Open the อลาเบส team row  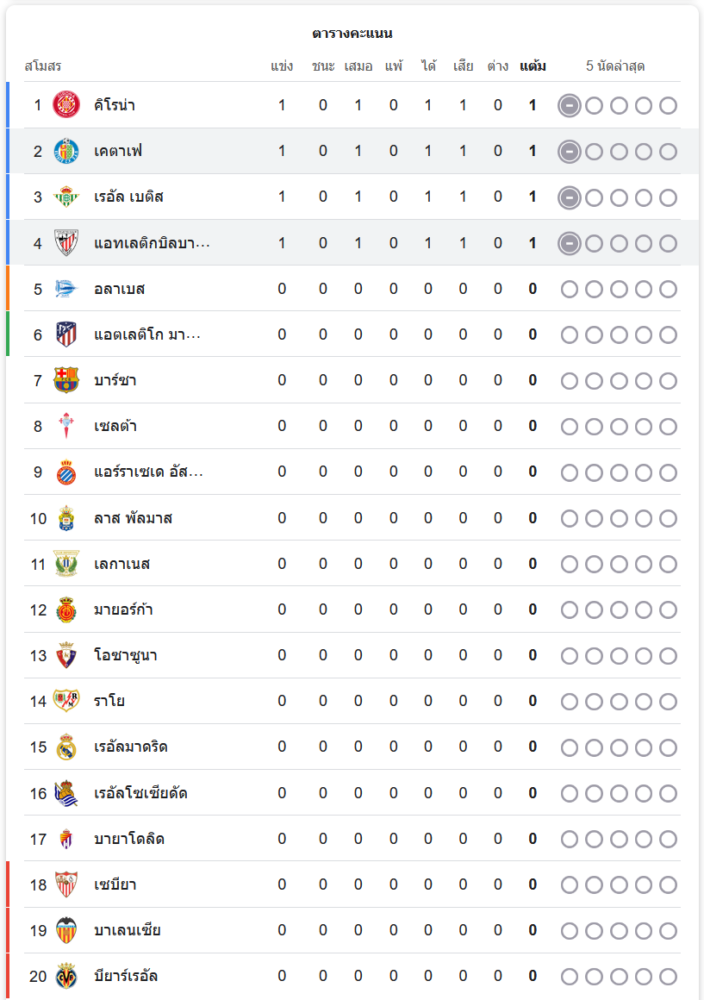coord(119,289)
